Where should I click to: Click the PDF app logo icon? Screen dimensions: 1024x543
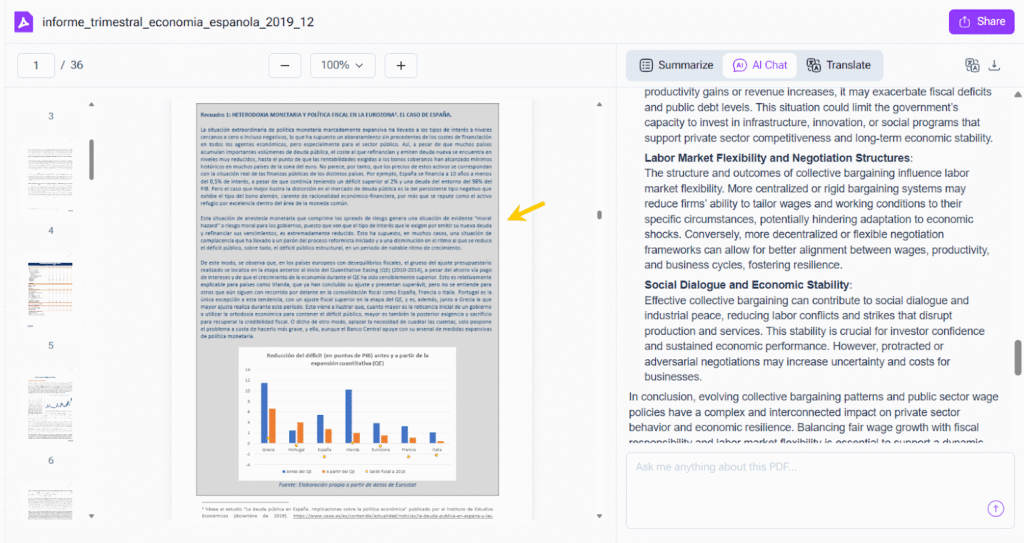(x=24, y=22)
